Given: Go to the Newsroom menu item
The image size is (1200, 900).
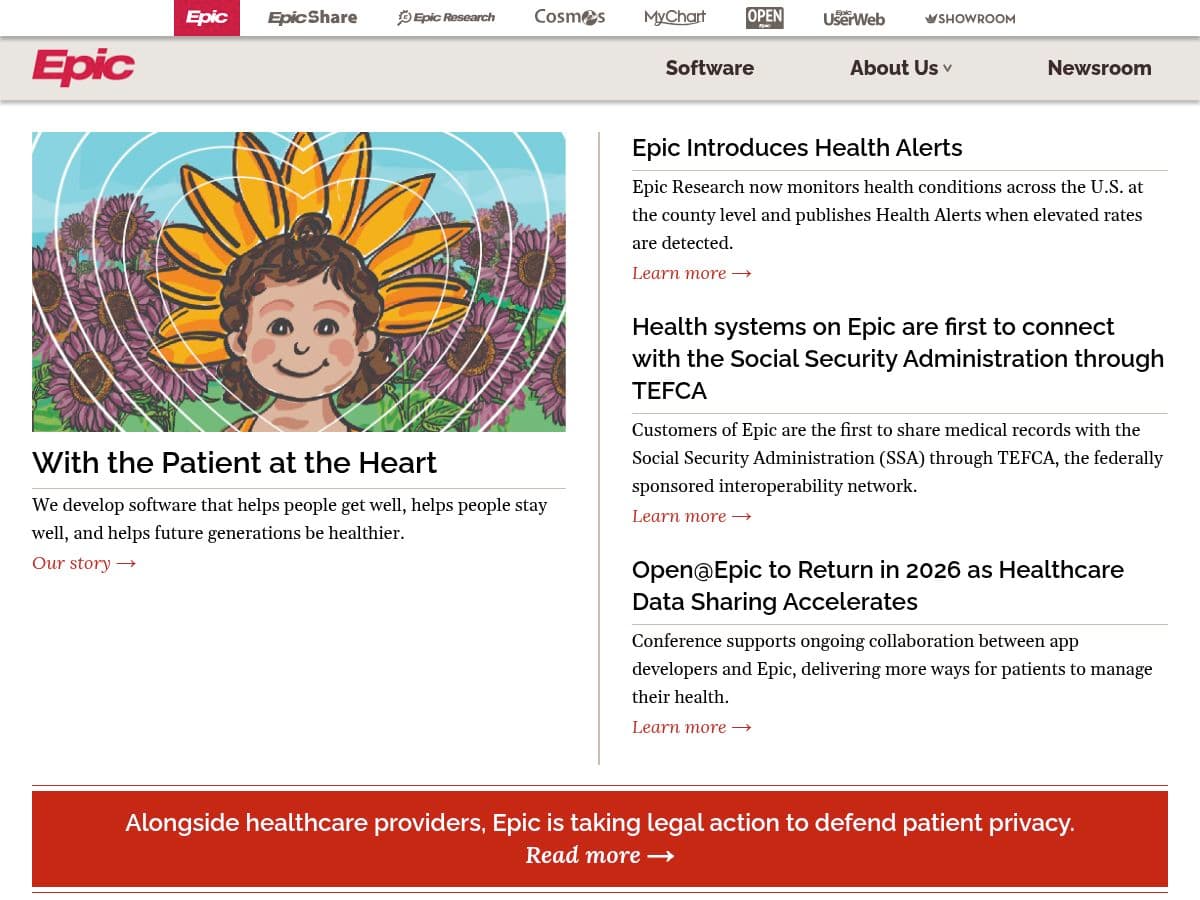Looking at the screenshot, I should tap(1099, 68).
